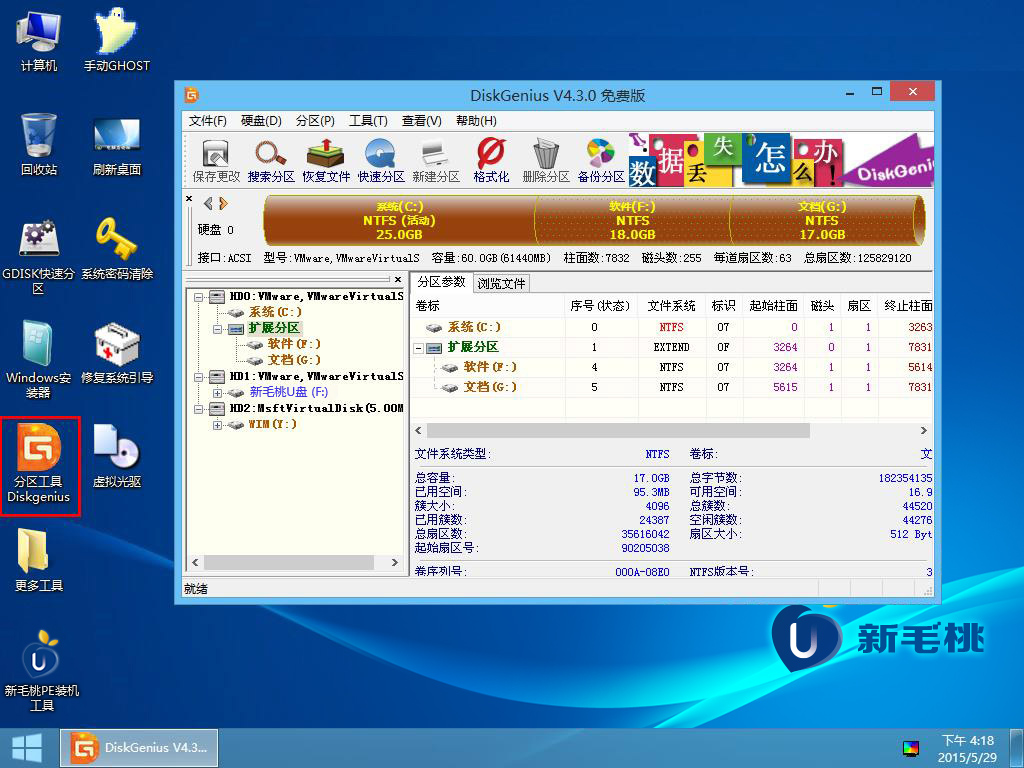Open the 搜索分区 search partition tool
This screenshot has width=1024, height=768.
click(x=271, y=161)
